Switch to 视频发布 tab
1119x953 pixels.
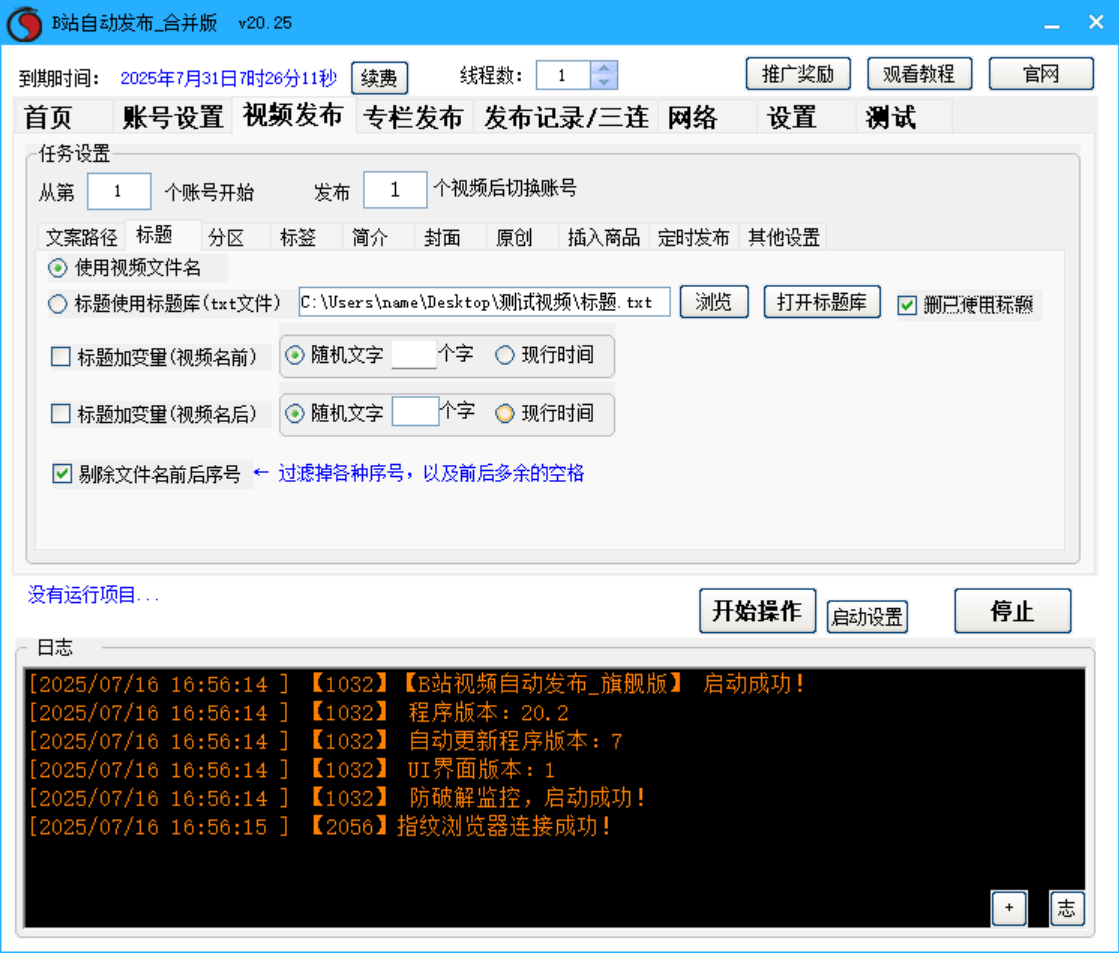pos(293,116)
